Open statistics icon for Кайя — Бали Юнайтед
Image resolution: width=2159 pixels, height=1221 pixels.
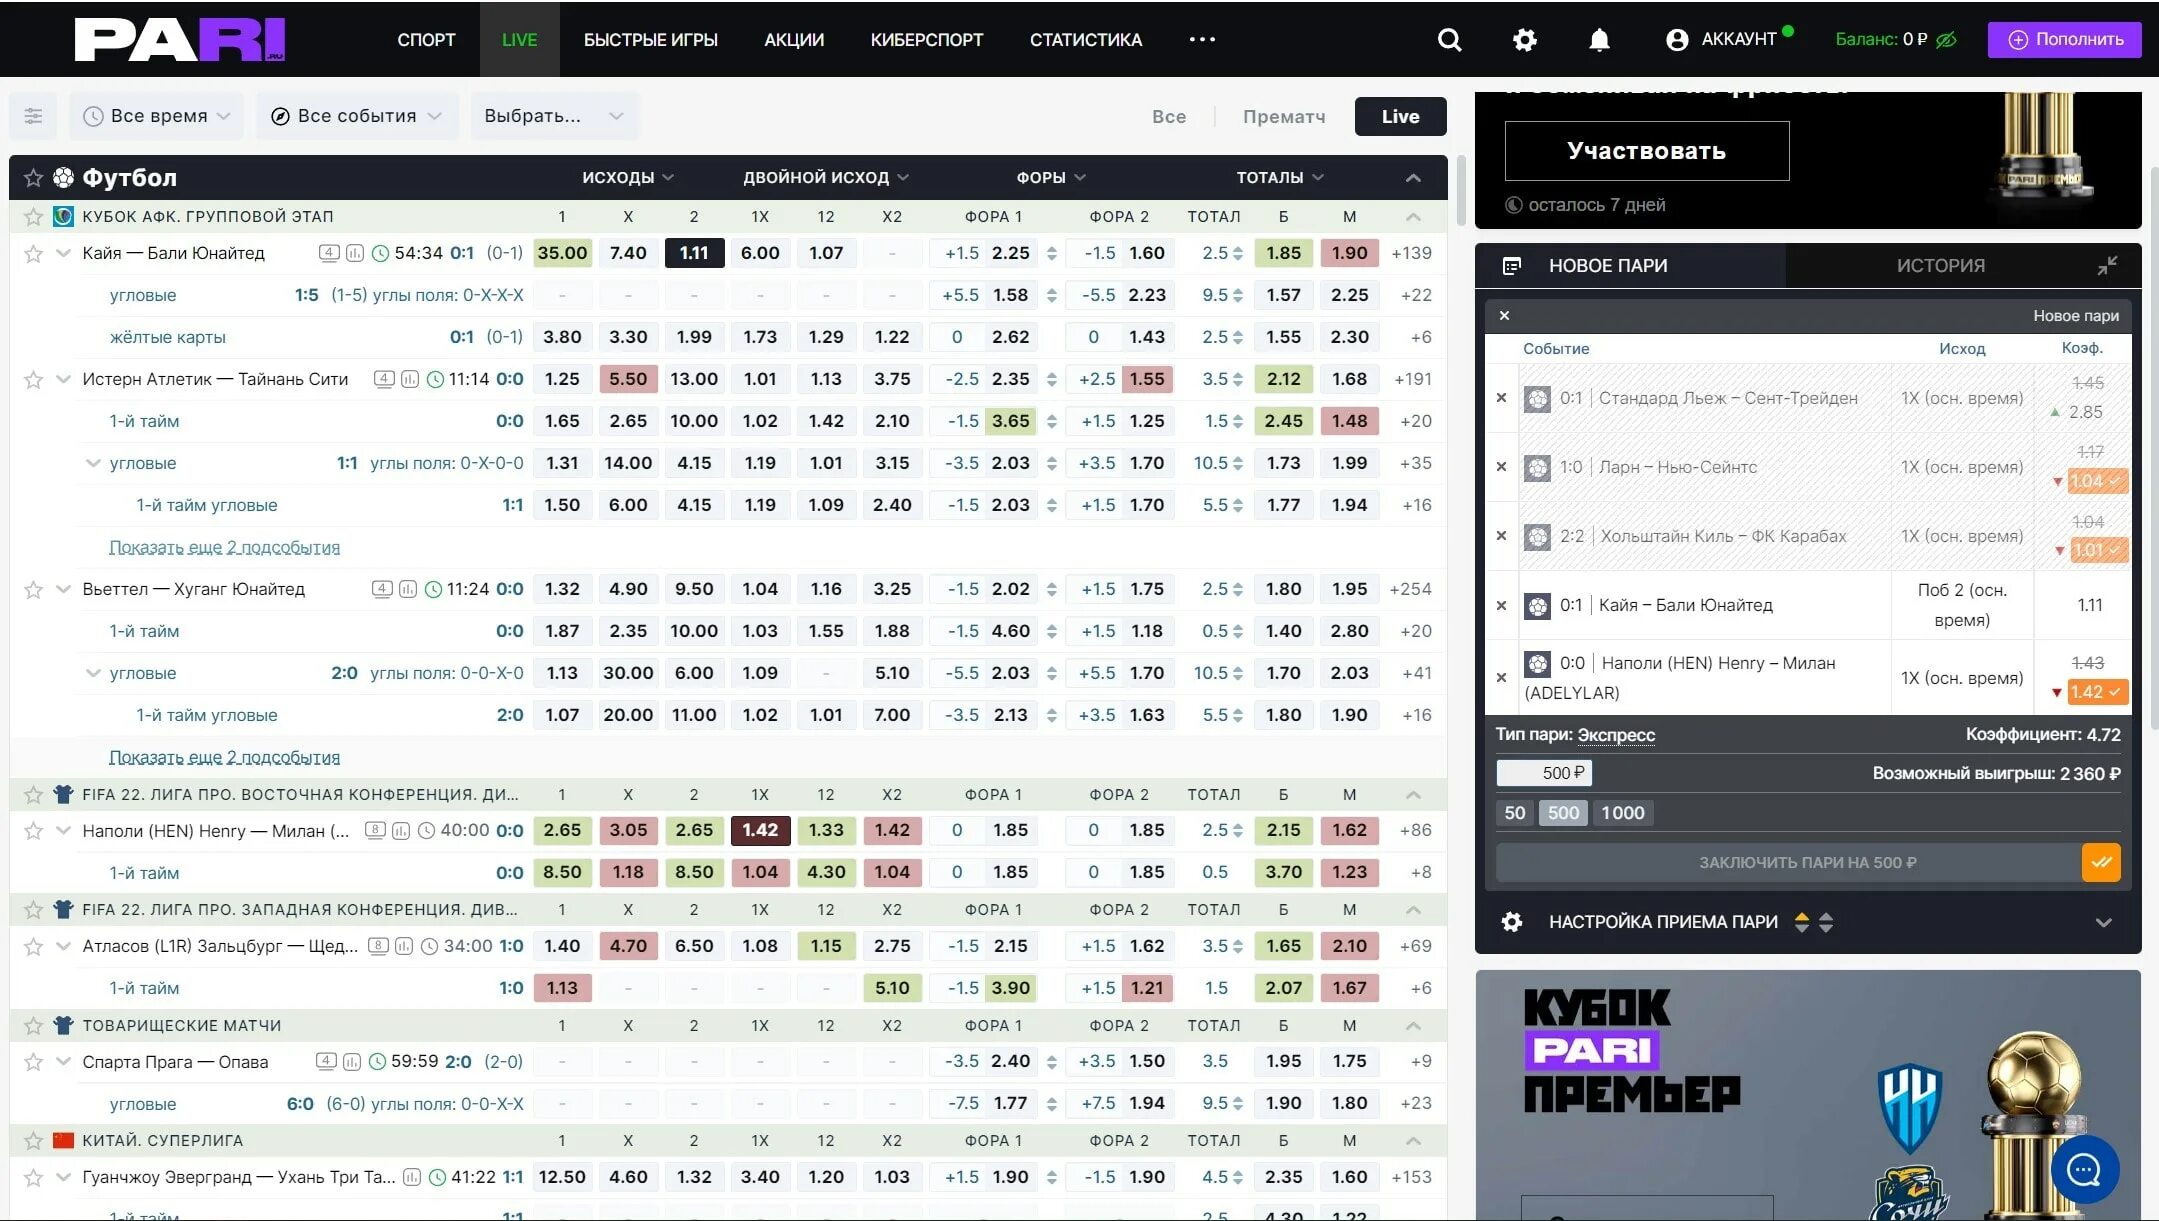[x=355, y=253]
